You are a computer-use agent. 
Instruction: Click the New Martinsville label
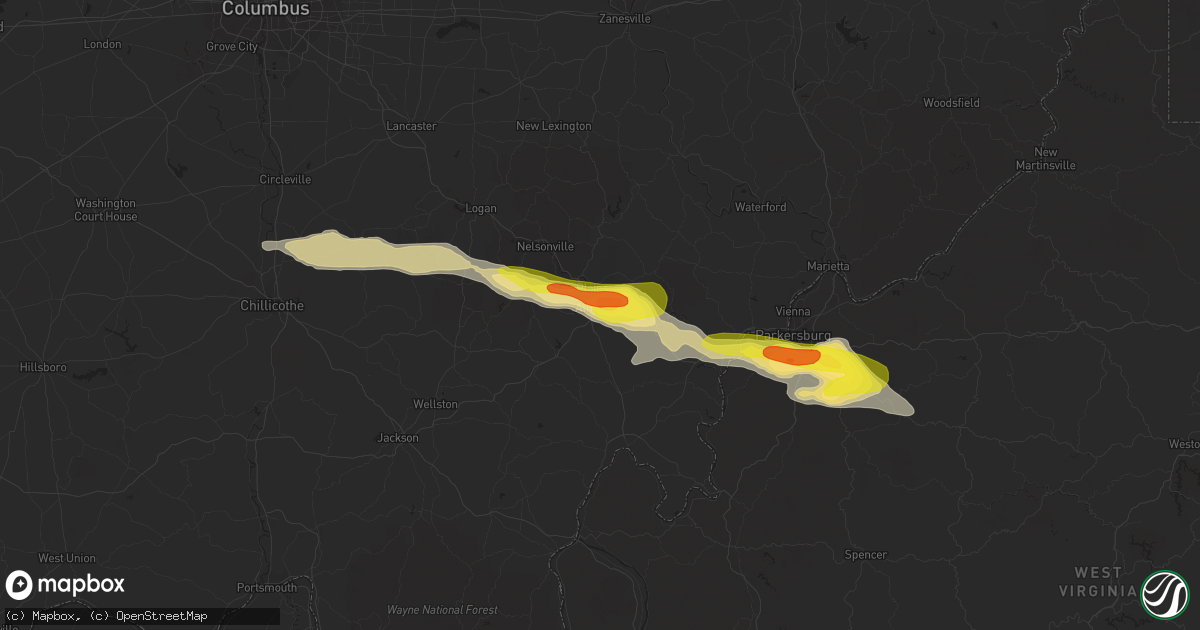[x=1046, y=159]
